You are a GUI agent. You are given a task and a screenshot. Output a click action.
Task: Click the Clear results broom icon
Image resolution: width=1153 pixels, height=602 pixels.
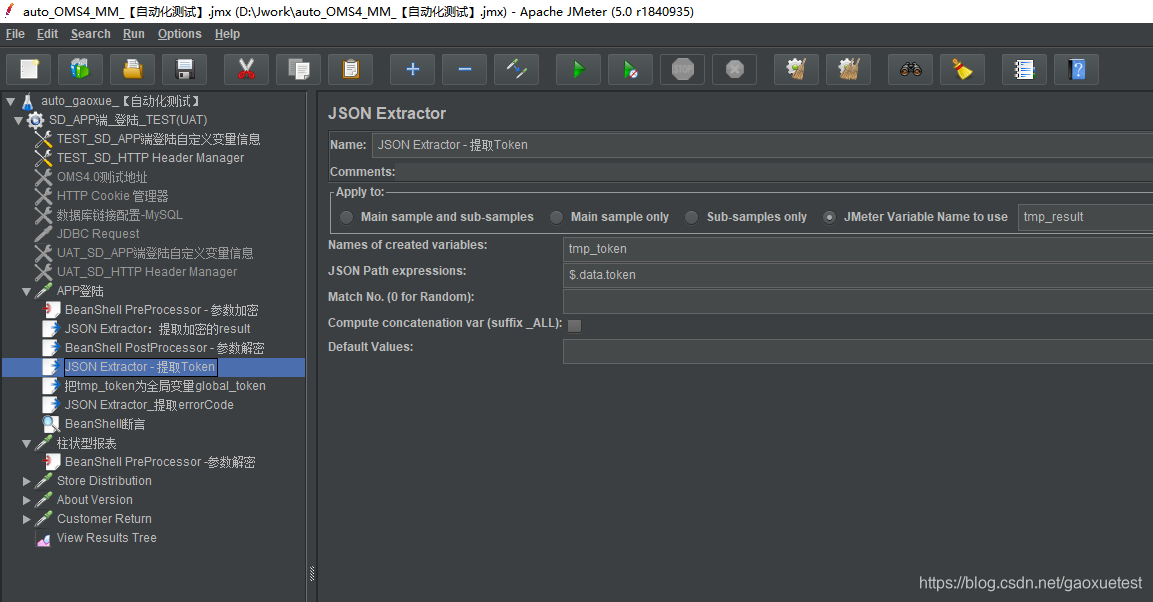pos(796,70)
